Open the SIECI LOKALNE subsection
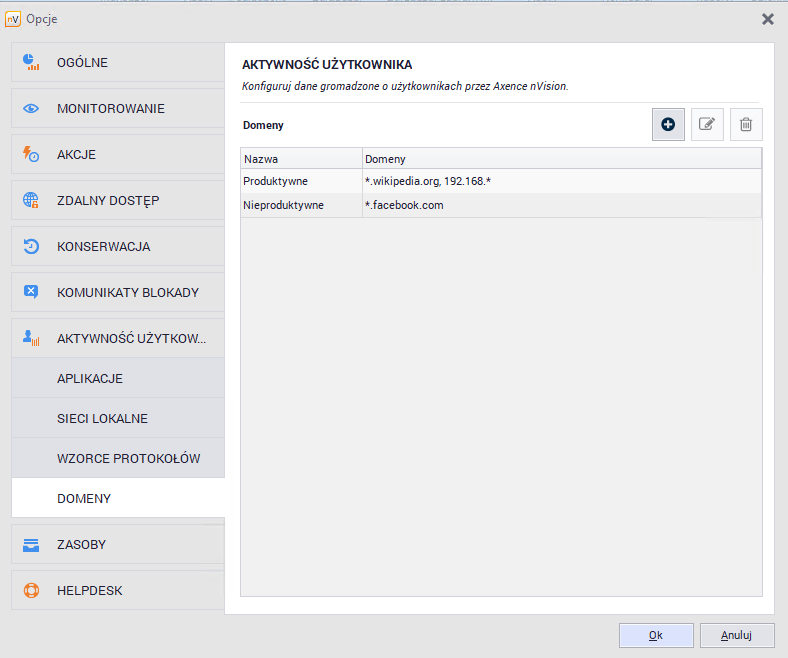788x658 pixels. [x=118, y=418]
